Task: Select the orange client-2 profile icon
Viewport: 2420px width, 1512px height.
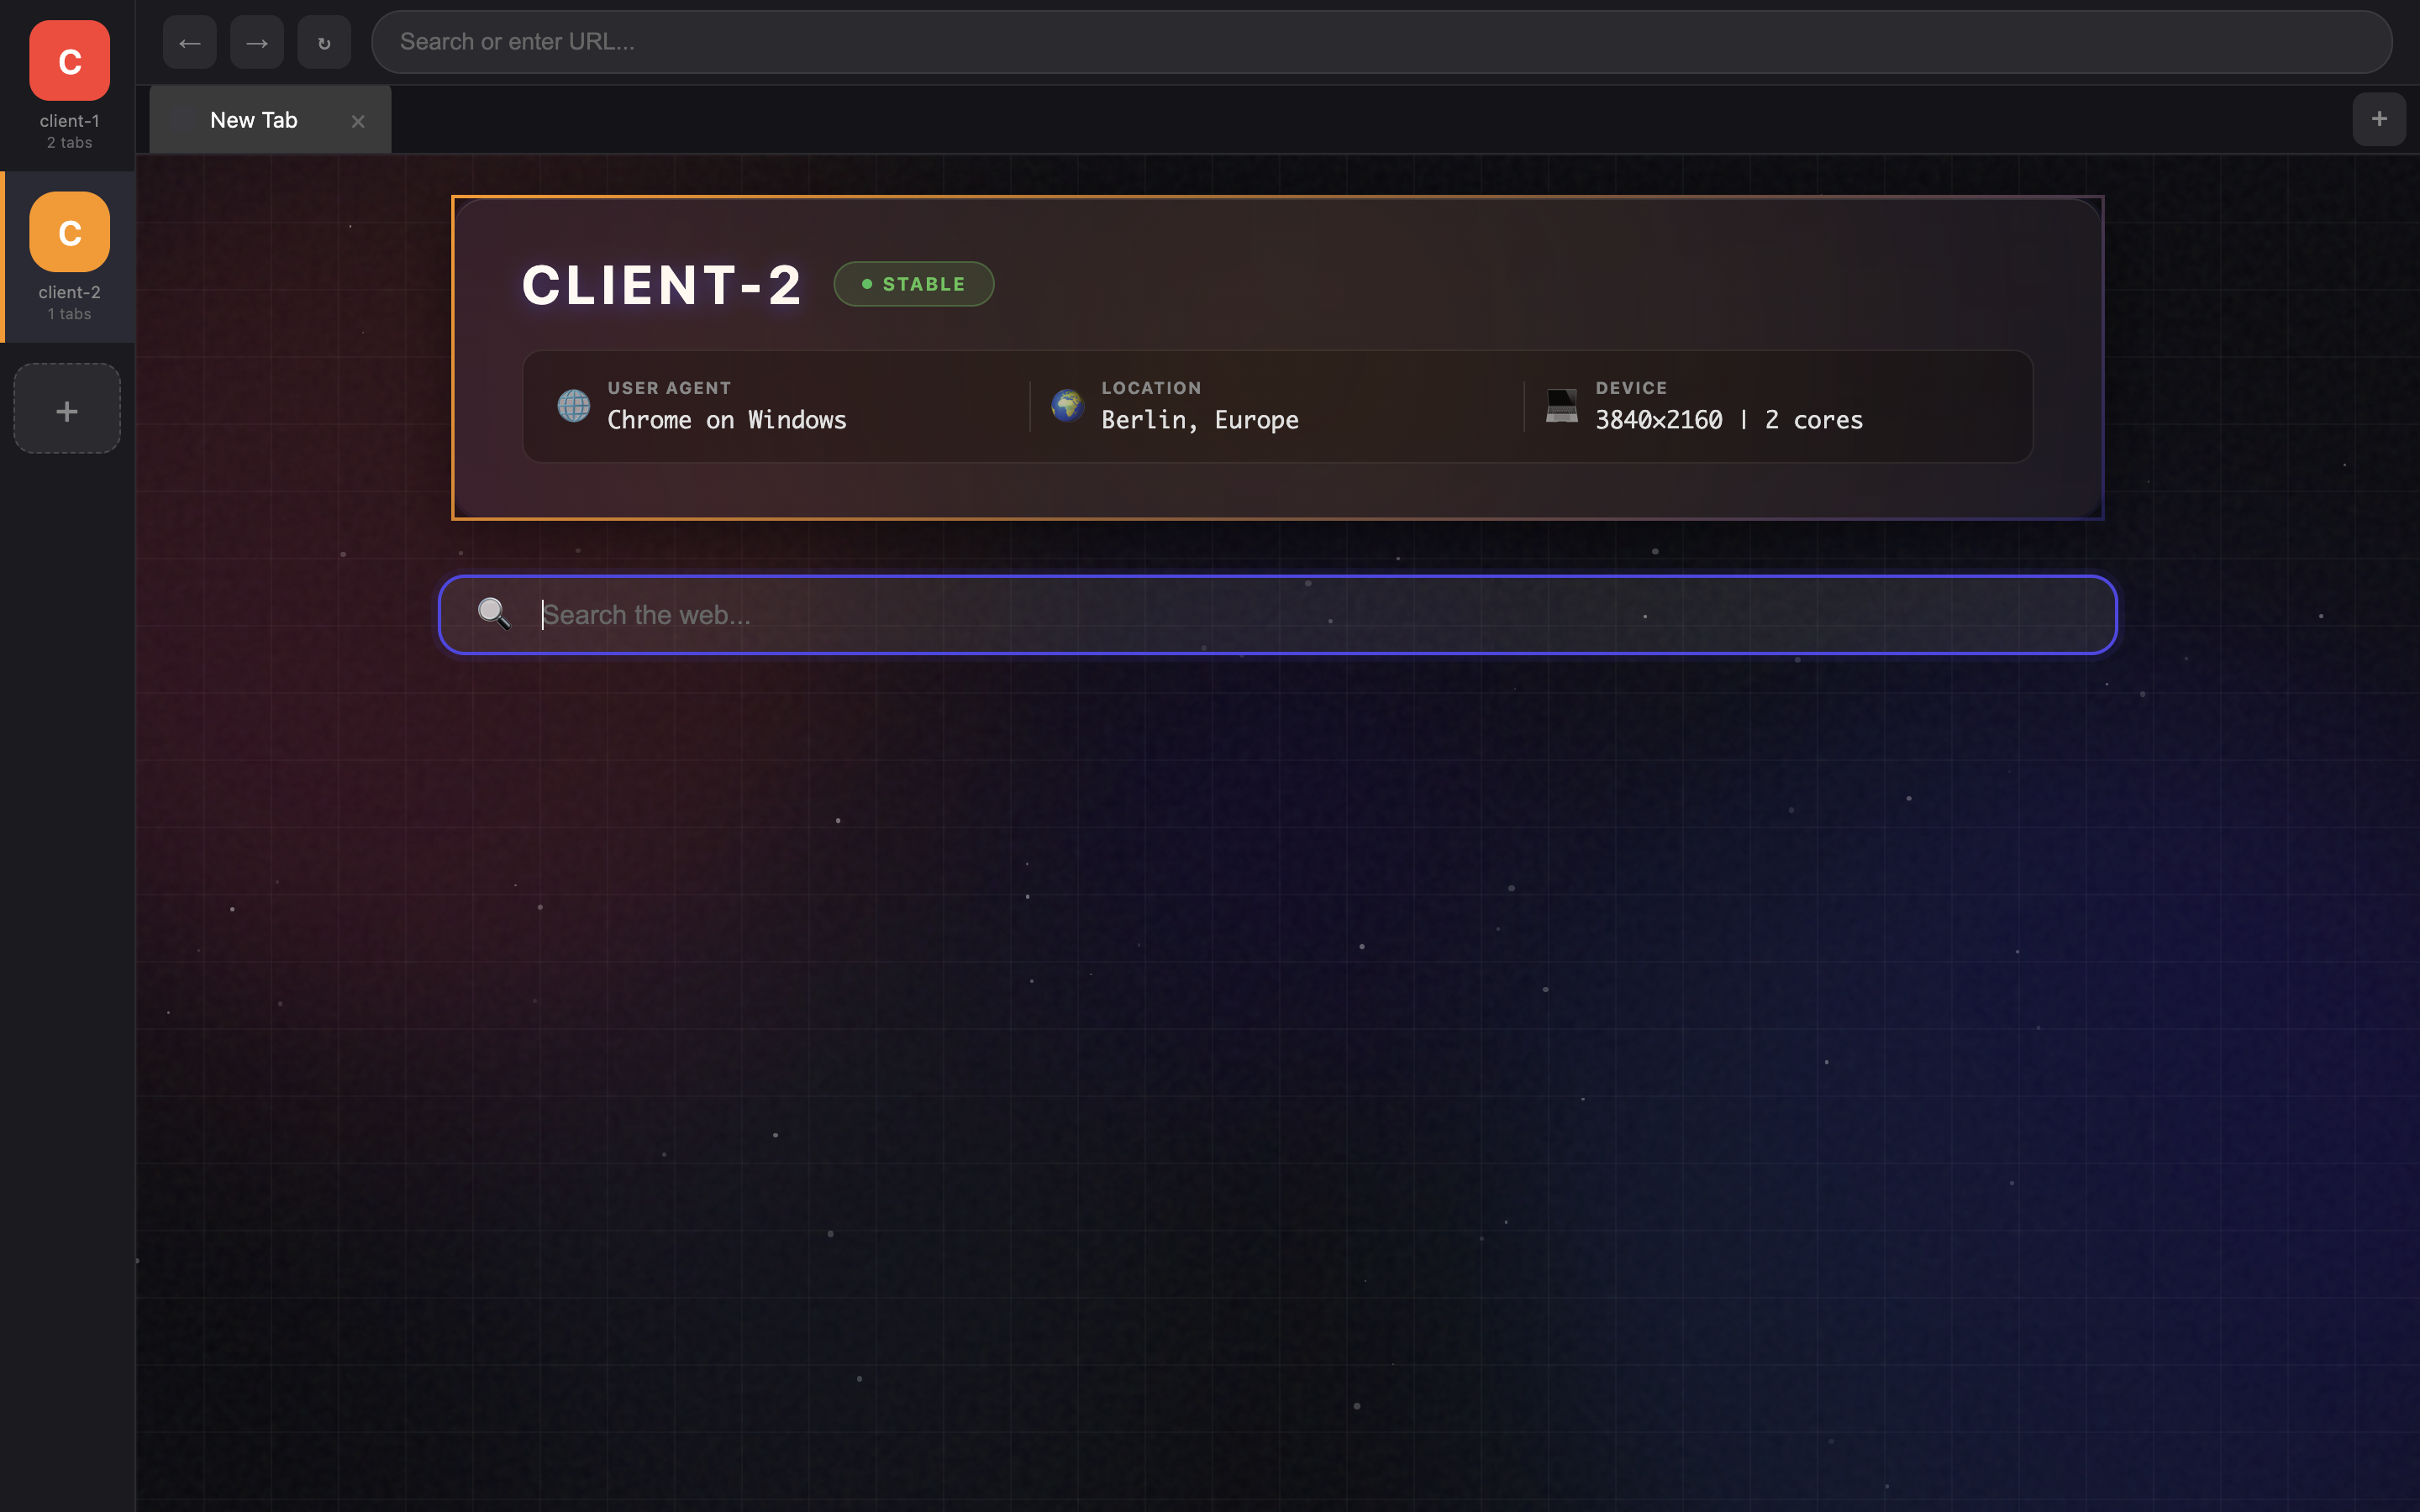Action: click(x=69, y=232)
